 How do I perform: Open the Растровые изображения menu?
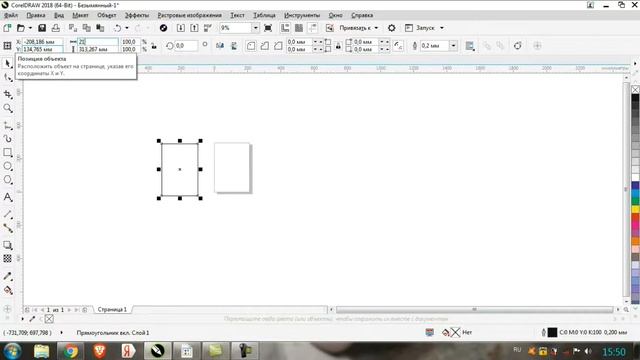189,15
